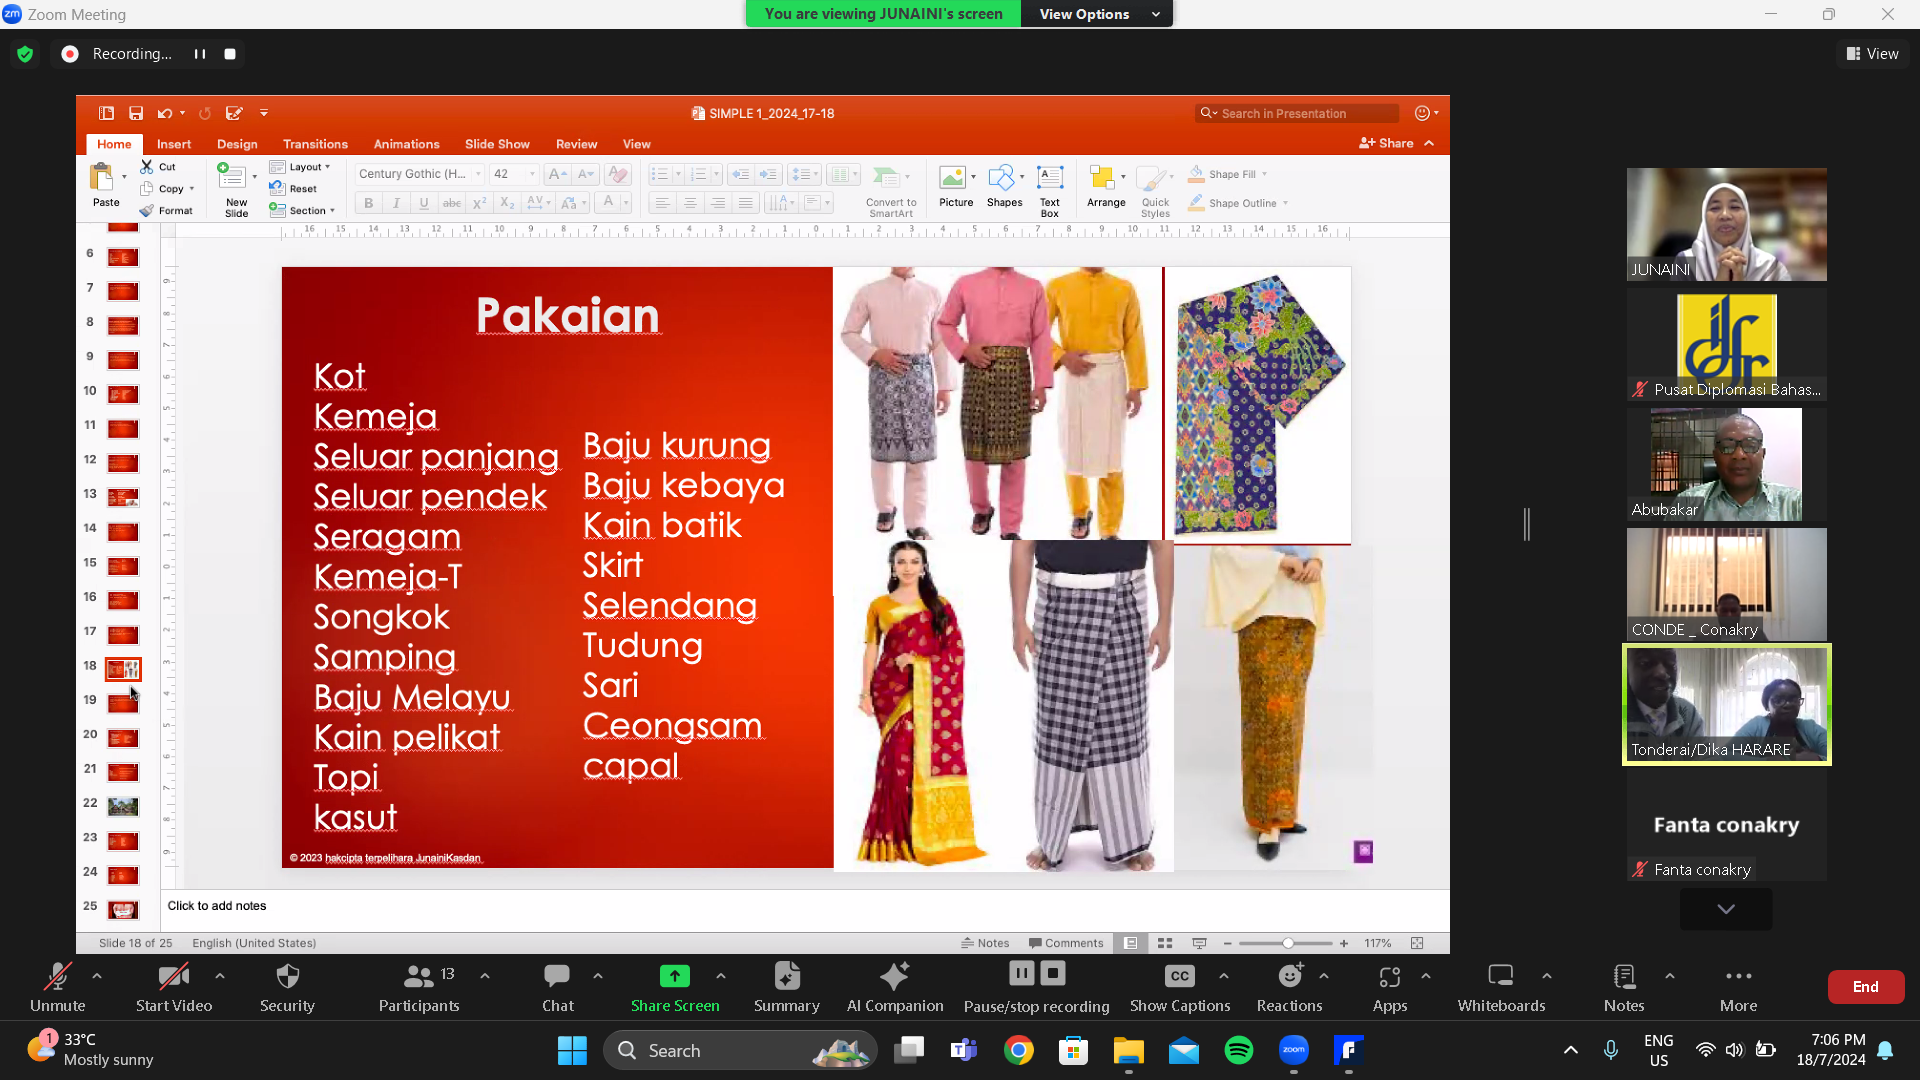1920x1080 pixels.
Task: Open the Whiteboards tool
Action: coord(1500,985)
